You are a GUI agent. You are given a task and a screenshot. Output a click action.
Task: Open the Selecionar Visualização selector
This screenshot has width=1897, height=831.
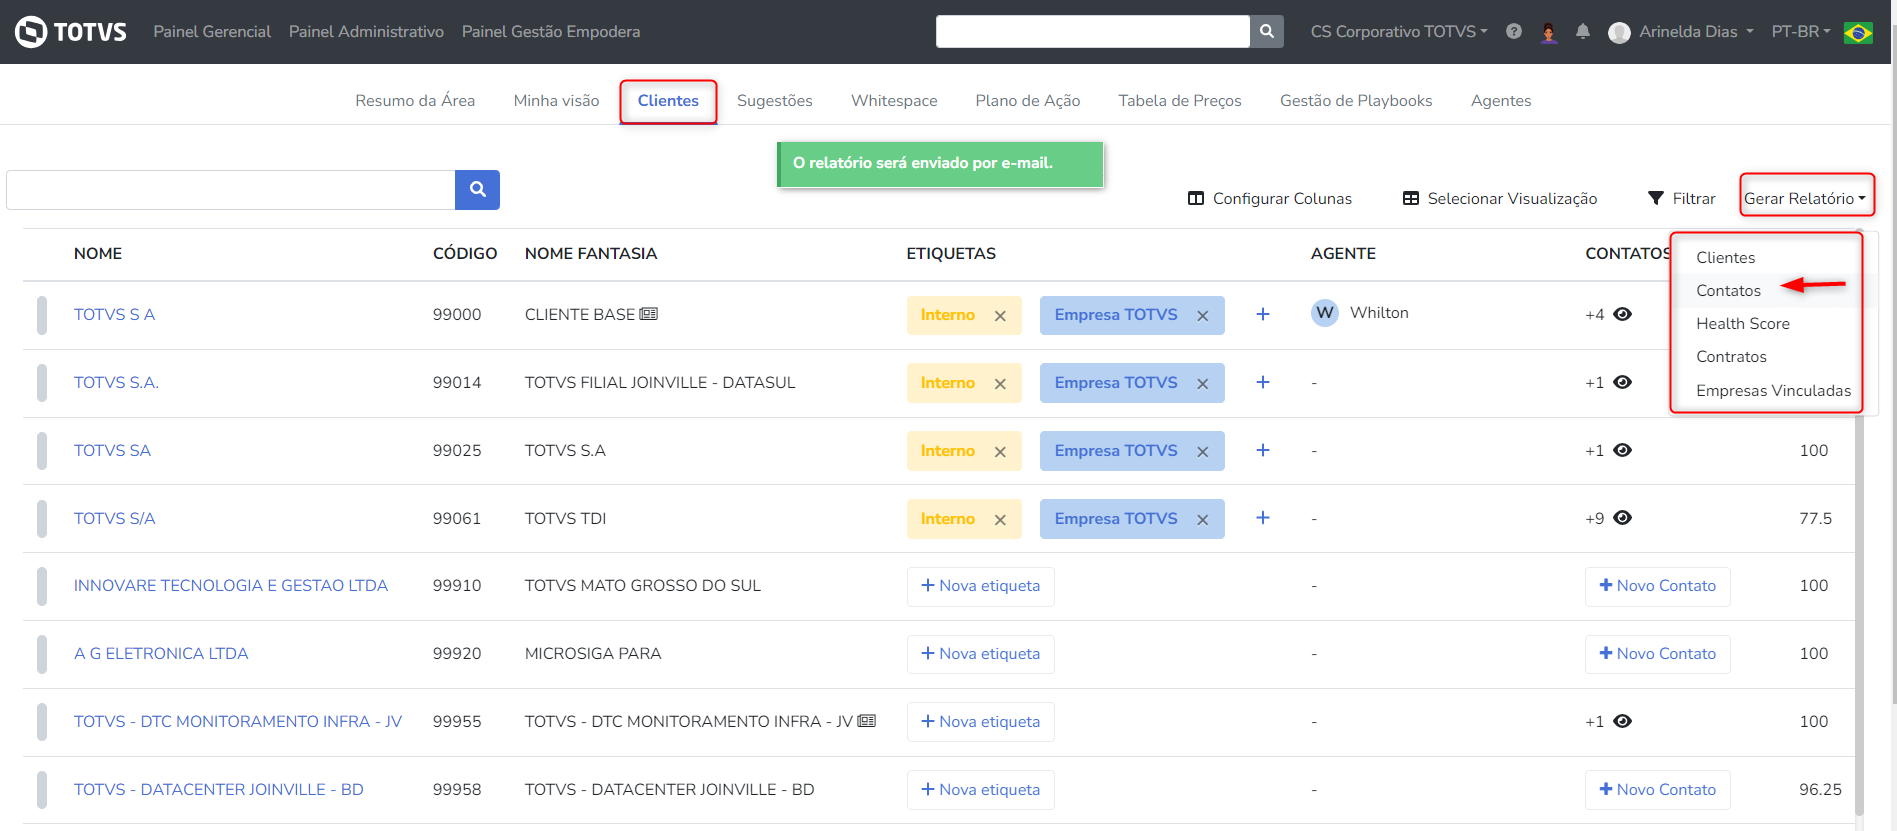pos(1500,199)
